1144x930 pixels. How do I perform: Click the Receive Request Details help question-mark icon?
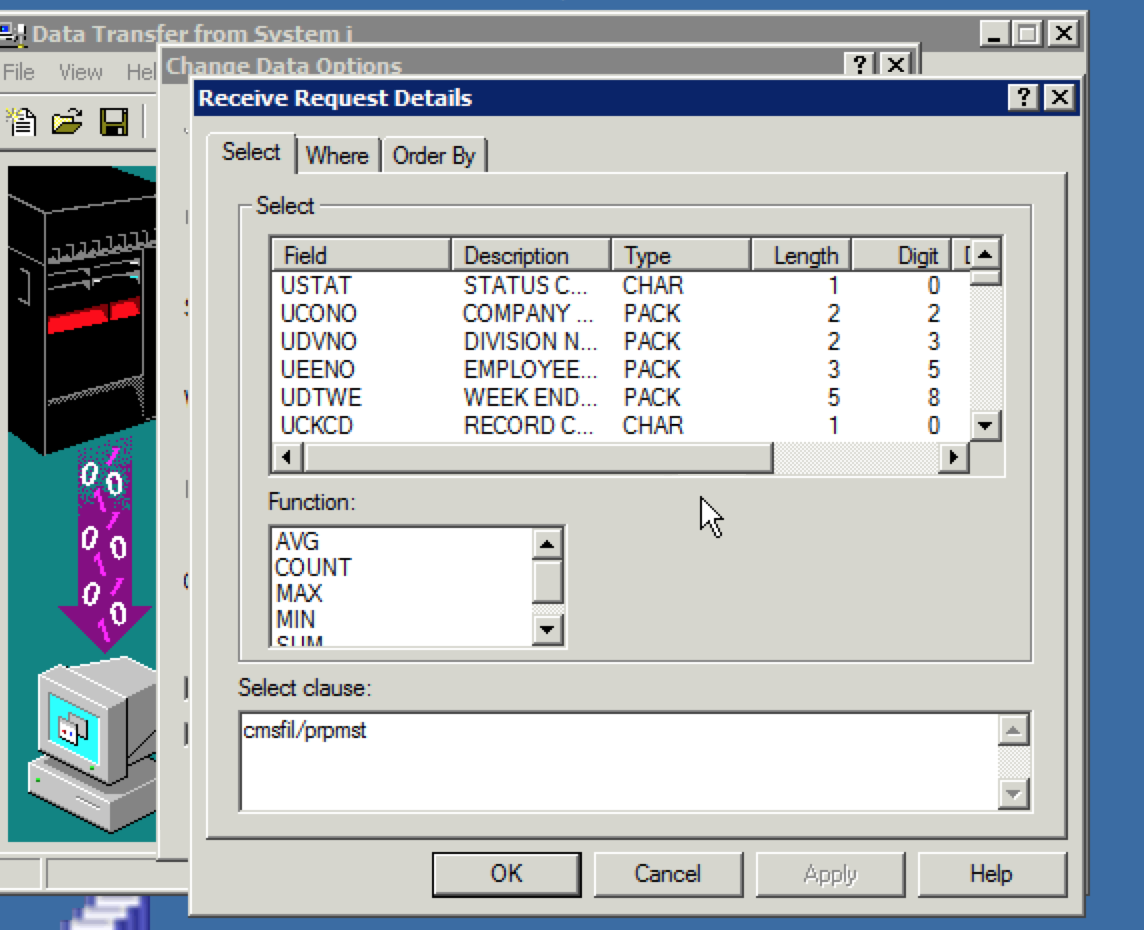pyautogui.click(x=1022, y=98)
